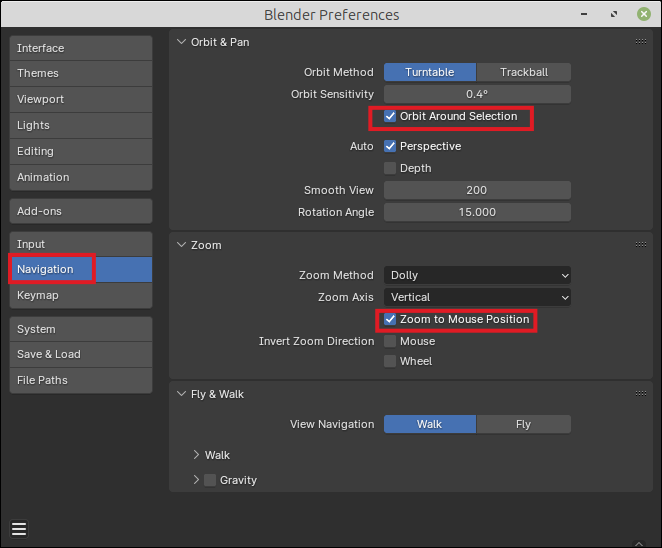Open the Zoom Method dropdown
Viewport: 662px width, 548px height.
pos(477,275)
